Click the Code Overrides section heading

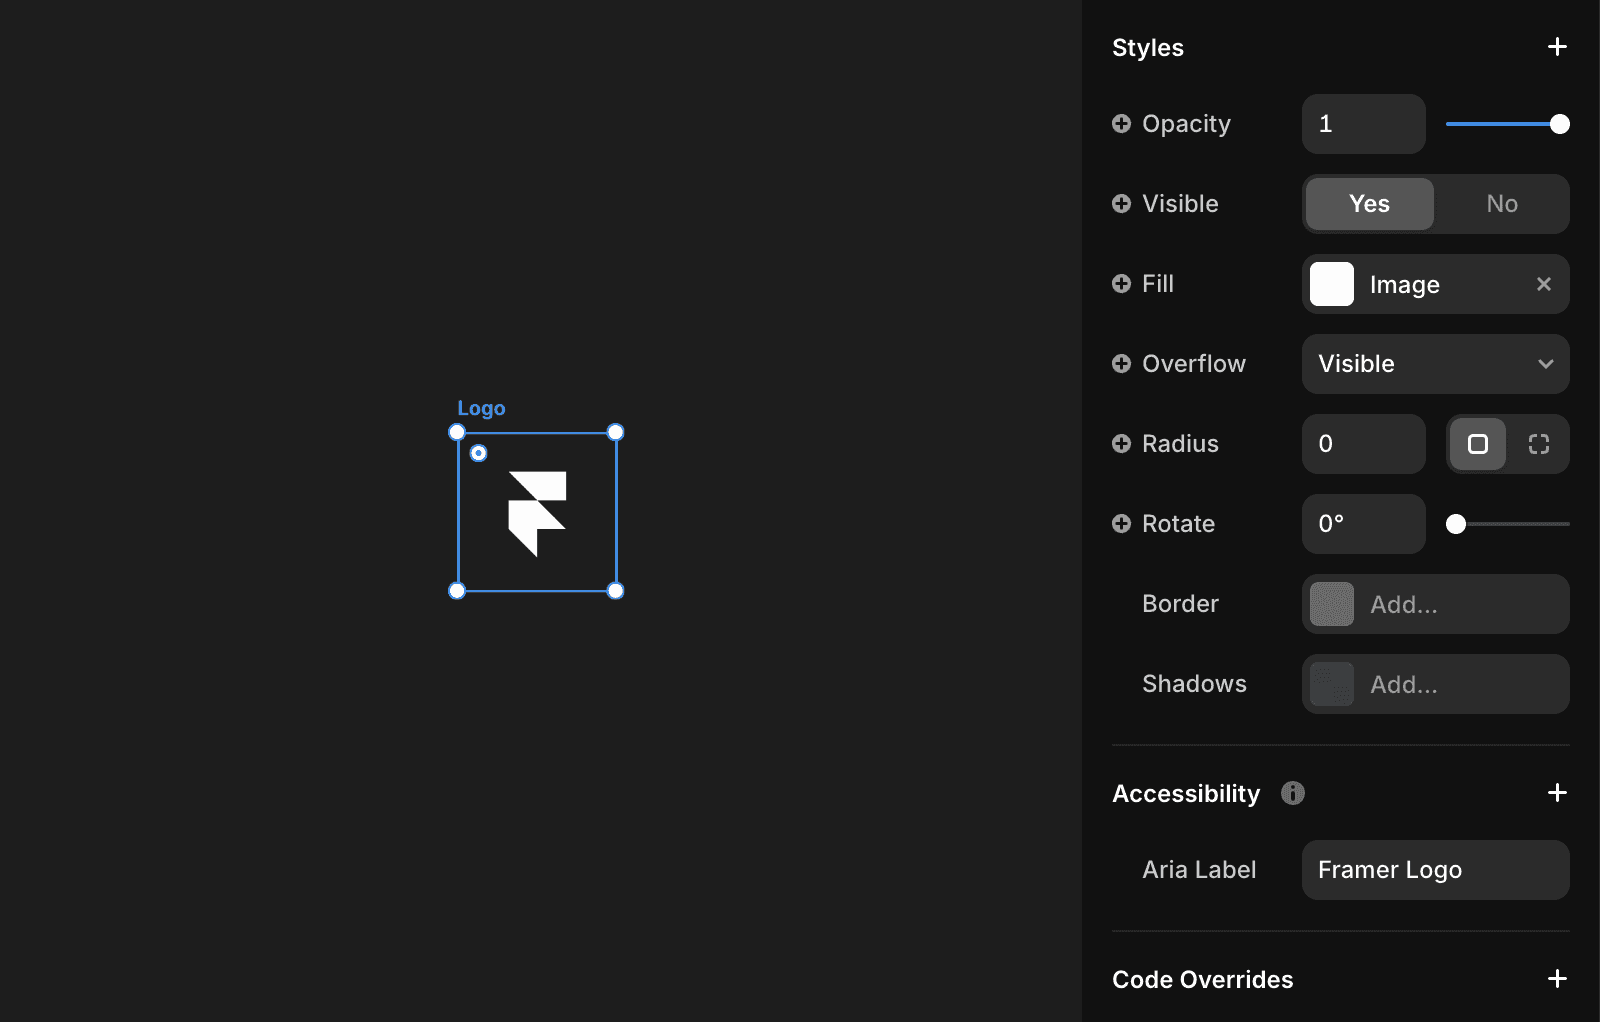click(x=1203, y=980)
